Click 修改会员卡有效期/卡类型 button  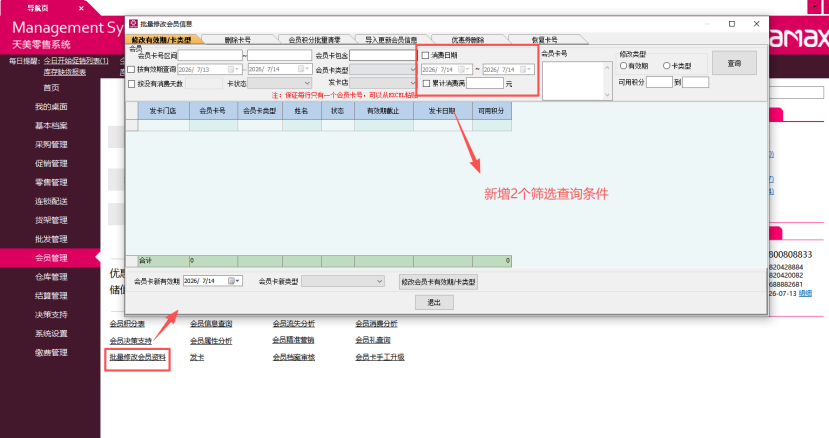pos(438,282)
